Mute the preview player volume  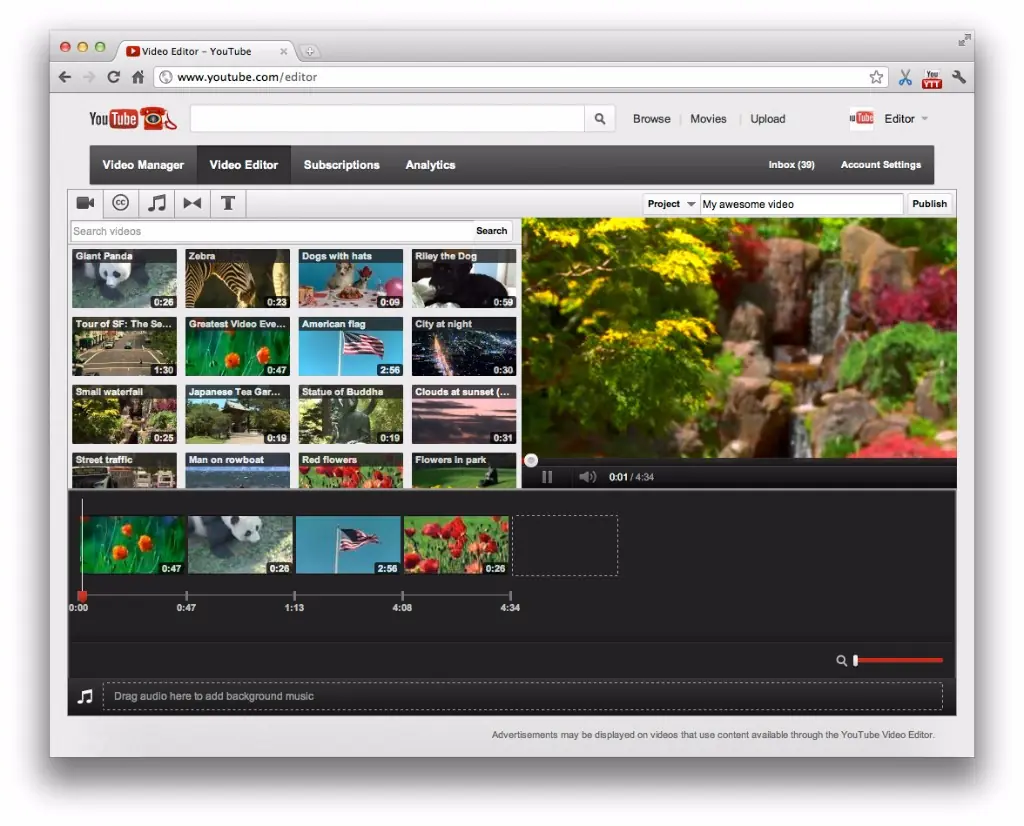pyautogui.click(x=587, y=477)
